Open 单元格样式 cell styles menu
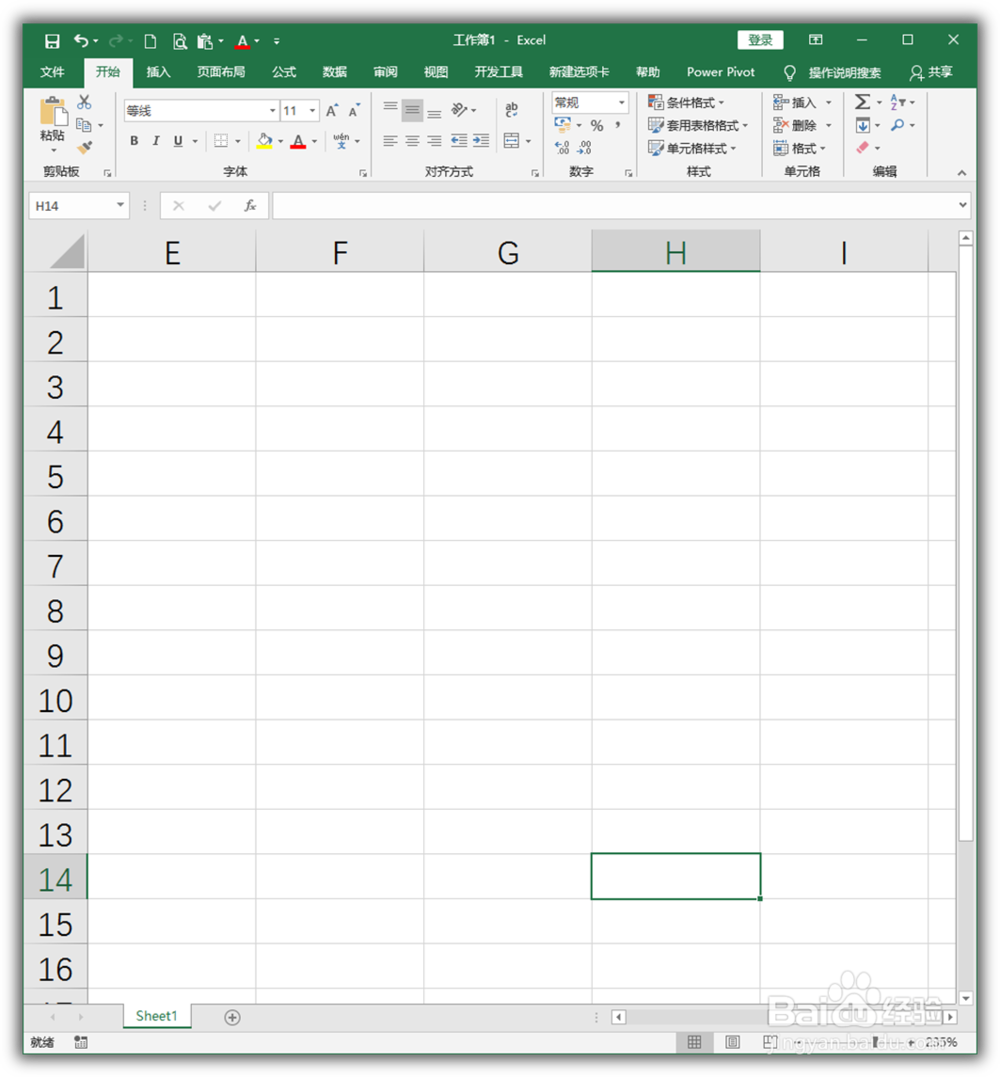 point(692,148)
